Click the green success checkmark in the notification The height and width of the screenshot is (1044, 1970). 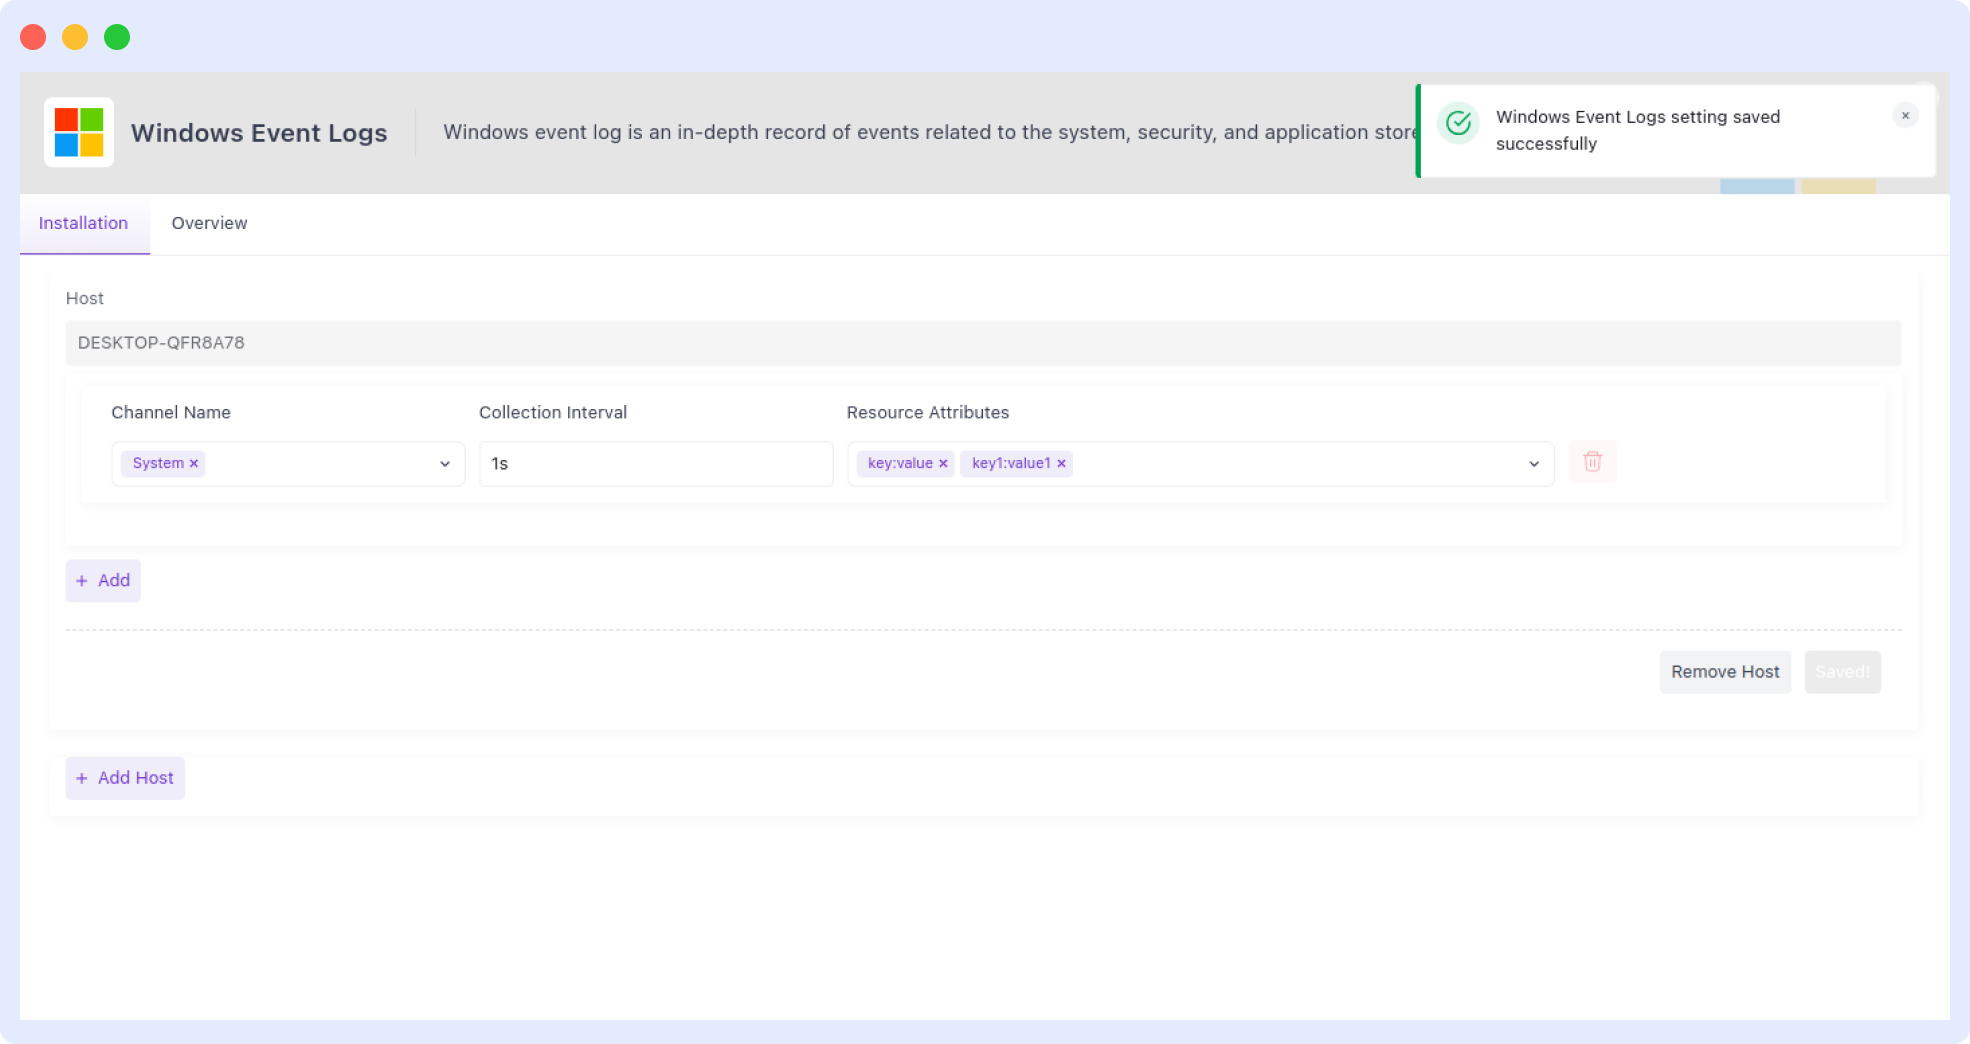(x=1458, y=122)
